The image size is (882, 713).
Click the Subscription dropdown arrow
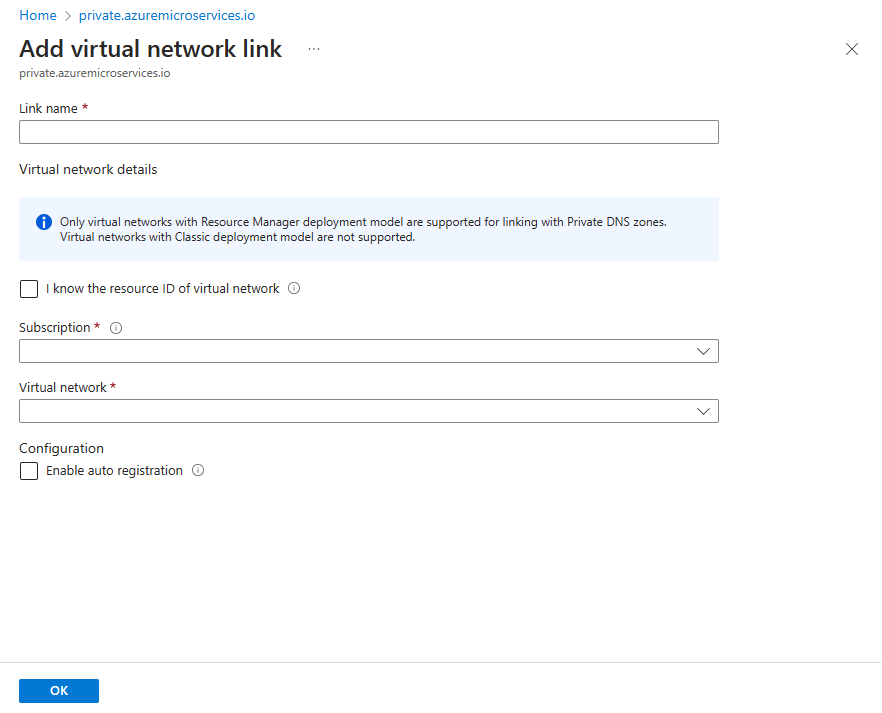703,351
